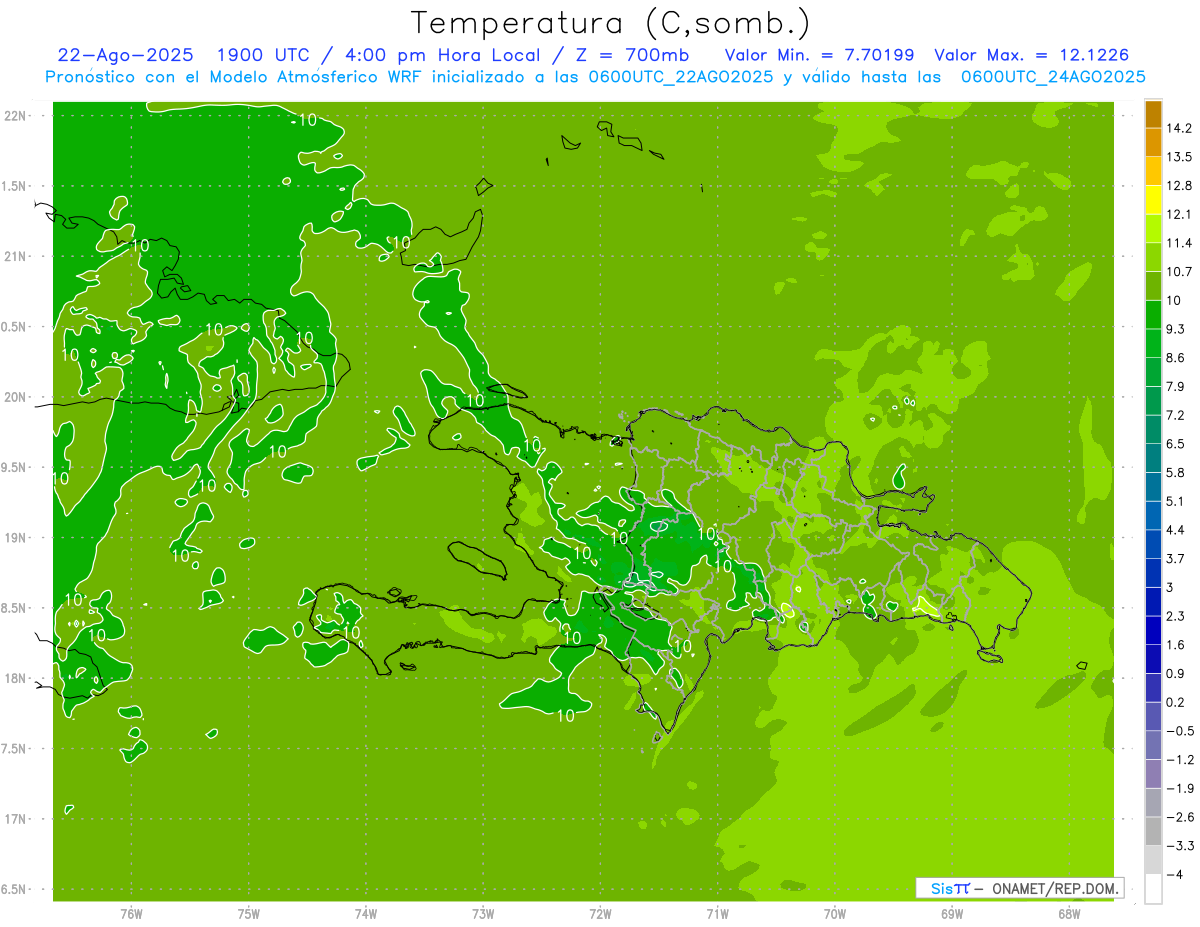Click the 'Temperatura (C,somb.)' chart title
Image resolution: width=1200 pixels, height=927 pixels.
610,22
